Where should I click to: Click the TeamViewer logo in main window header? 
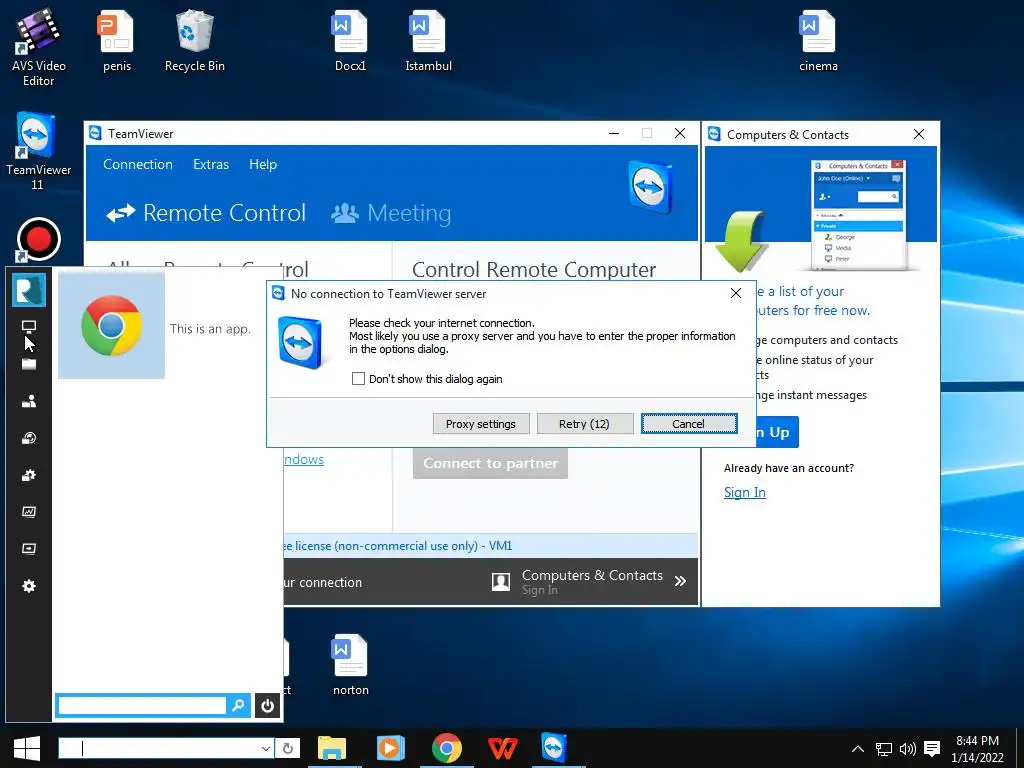coord(650,187)
